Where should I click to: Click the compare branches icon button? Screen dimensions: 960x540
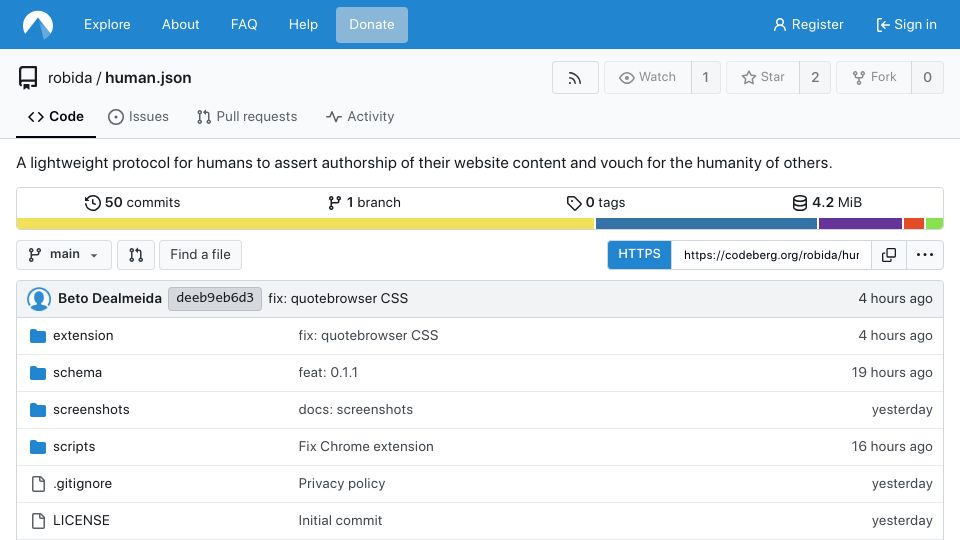136,255
